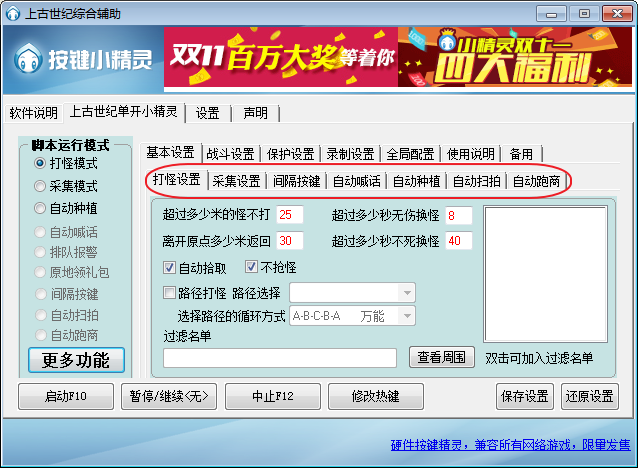Click the 按键小精灵 logo mascot
The image size is (638, 468).
coord(28,58)
